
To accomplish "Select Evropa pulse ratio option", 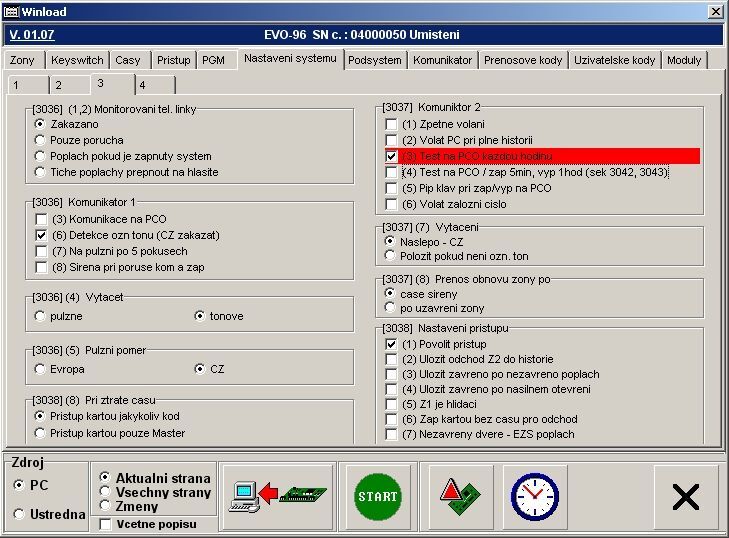I will tap(40, 369).
